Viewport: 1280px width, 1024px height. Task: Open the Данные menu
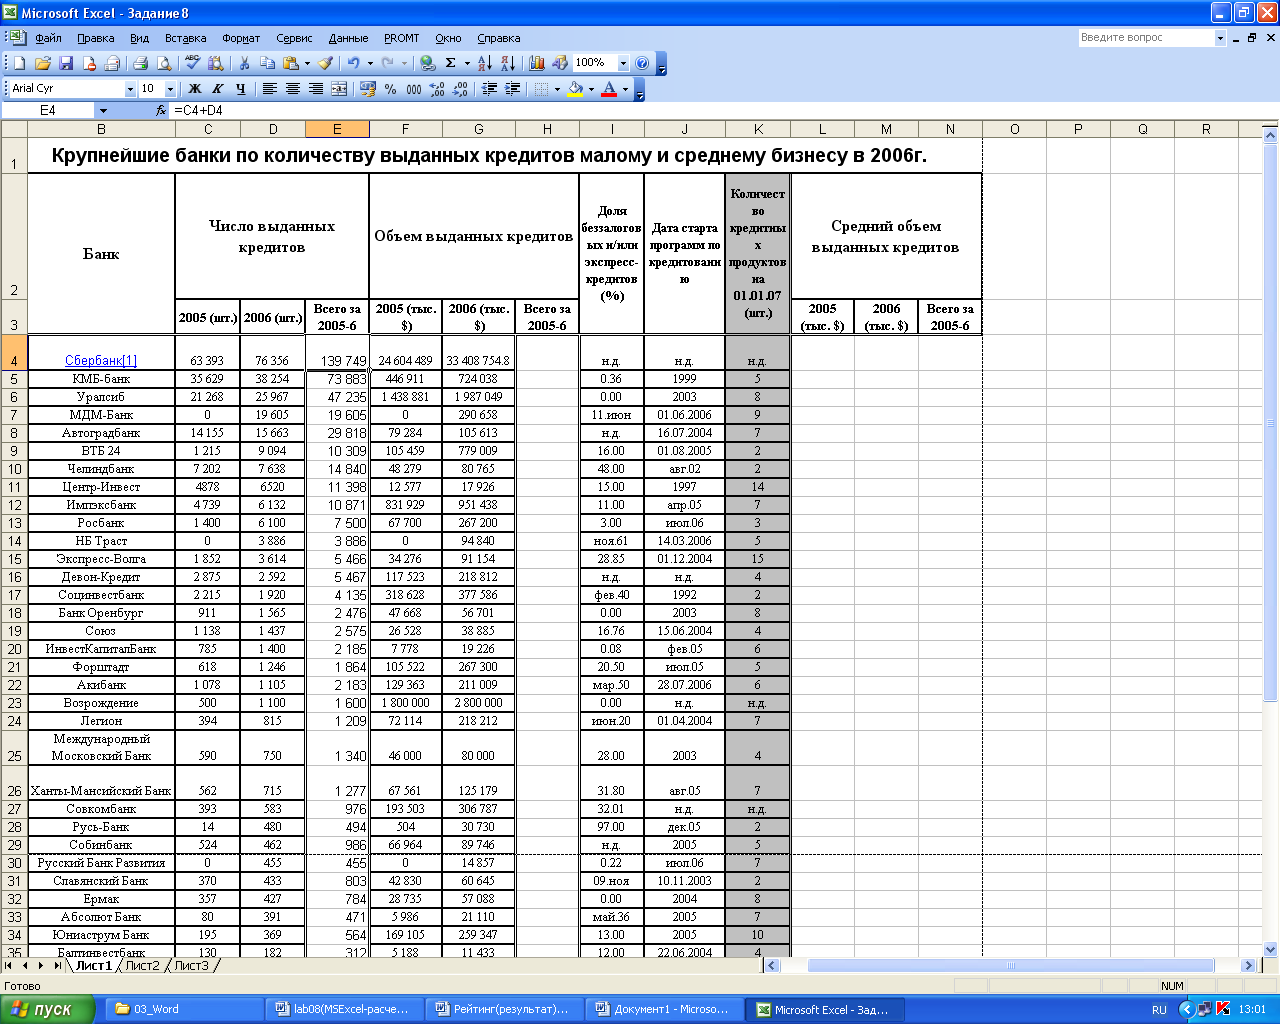tap(348, 38)
